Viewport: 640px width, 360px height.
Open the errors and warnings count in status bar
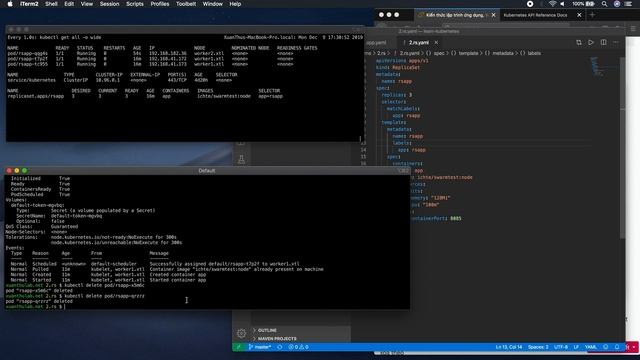pos(298,347)
